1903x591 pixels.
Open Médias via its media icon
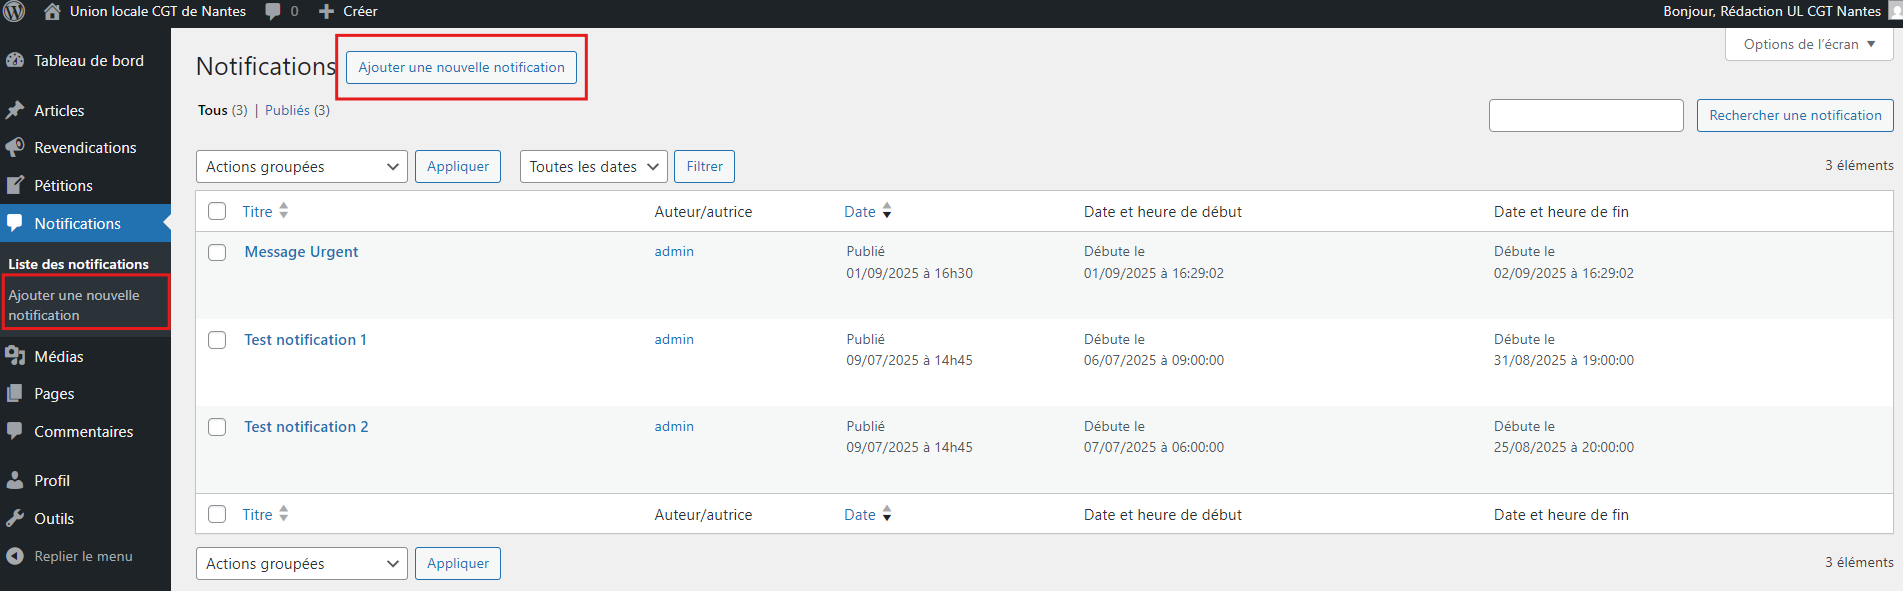[x=15, y=356]
